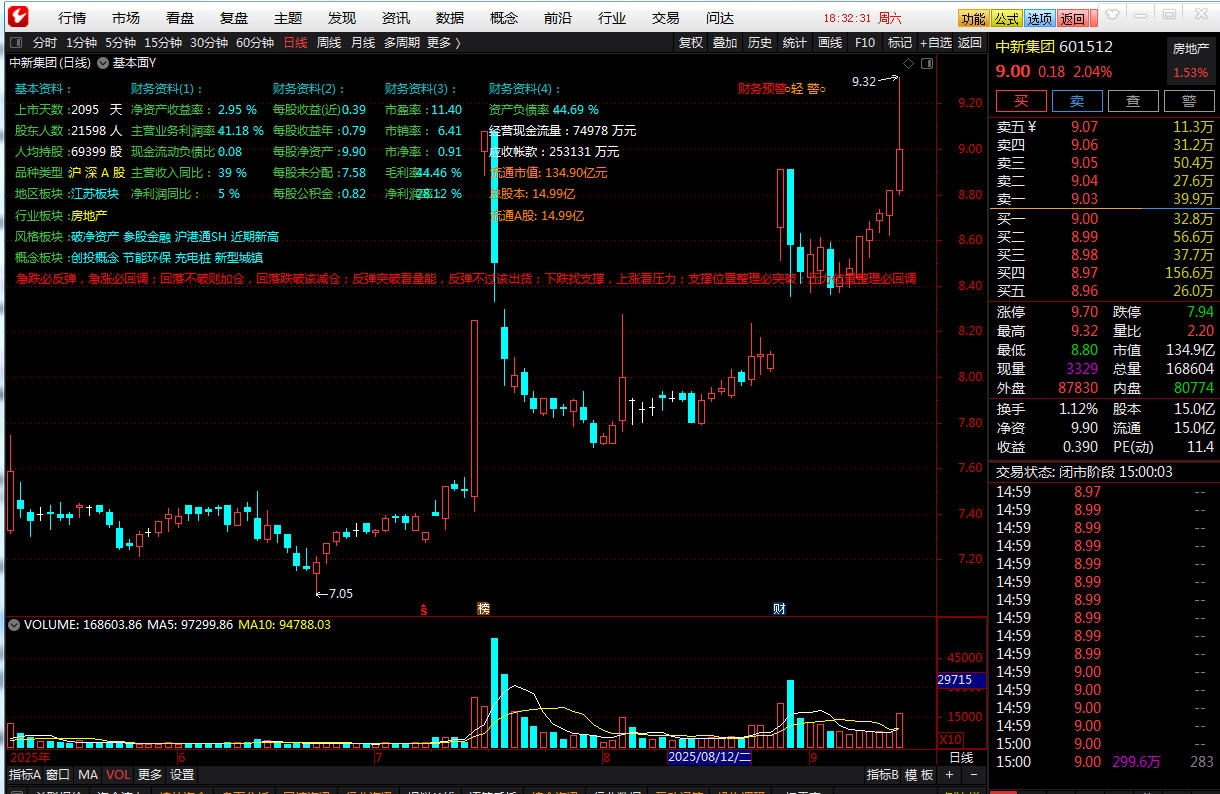Click the 功能 button
The image size is (1220, 794).
(x=973, y=18)
